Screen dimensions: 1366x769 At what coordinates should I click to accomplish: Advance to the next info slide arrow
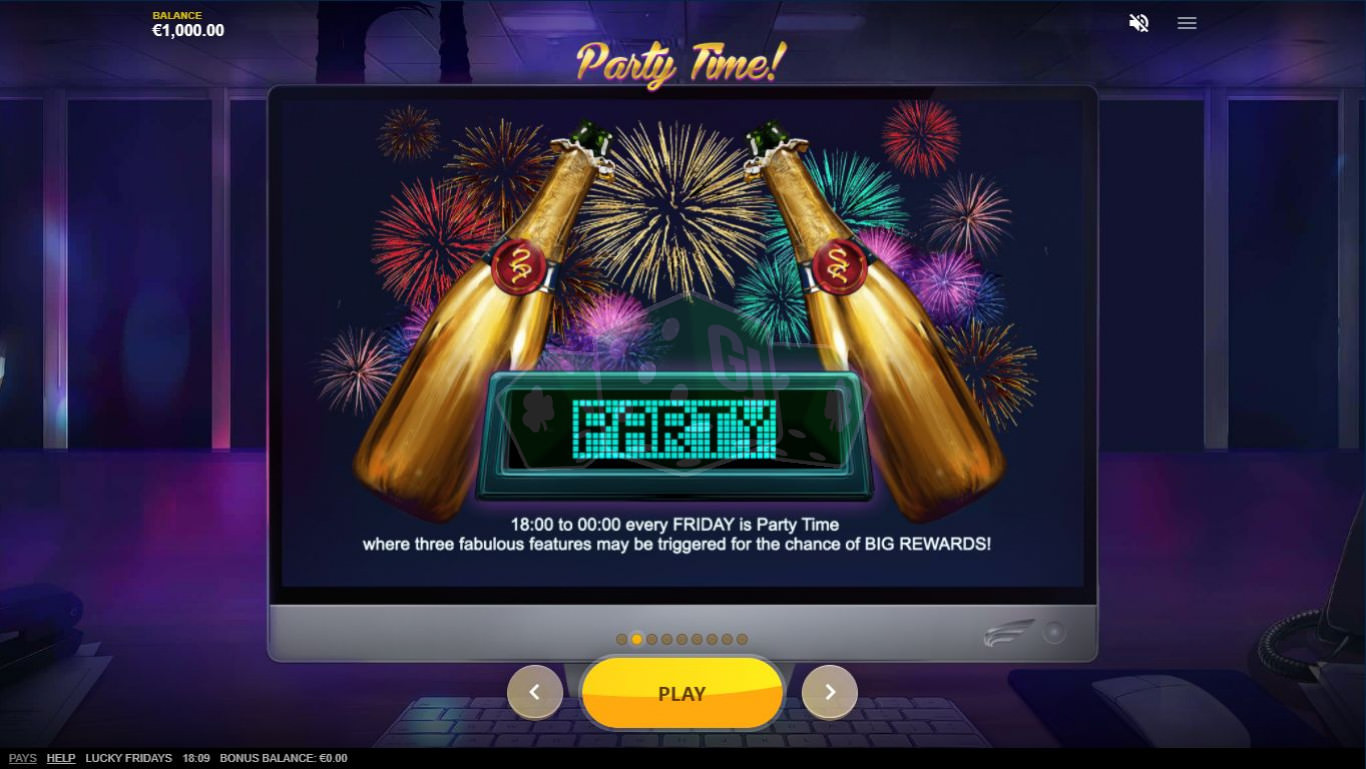click(x=829, y=692)
